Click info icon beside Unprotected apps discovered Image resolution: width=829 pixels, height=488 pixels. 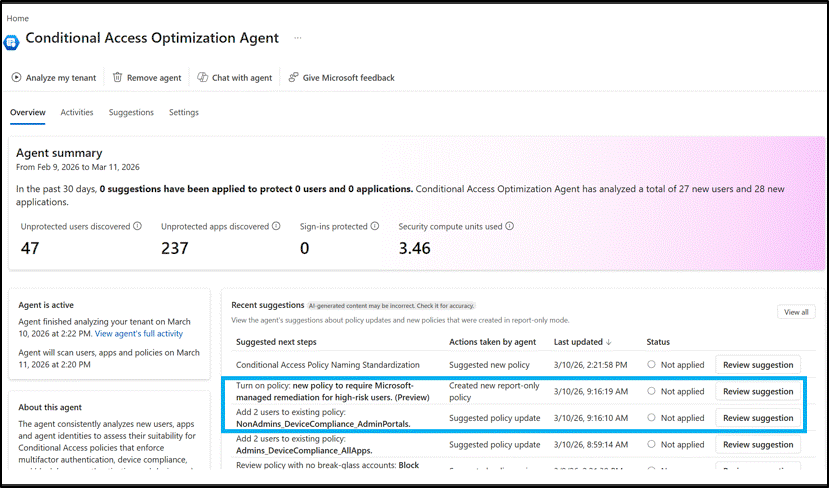click(x=277, y=226)
